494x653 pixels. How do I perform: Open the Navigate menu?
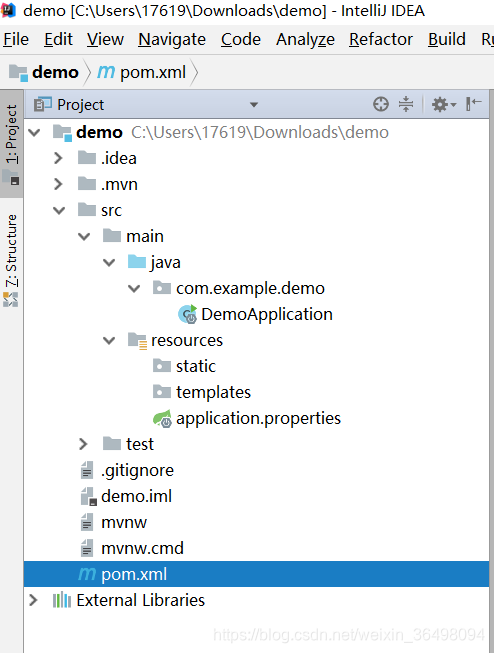pos(172,40)
